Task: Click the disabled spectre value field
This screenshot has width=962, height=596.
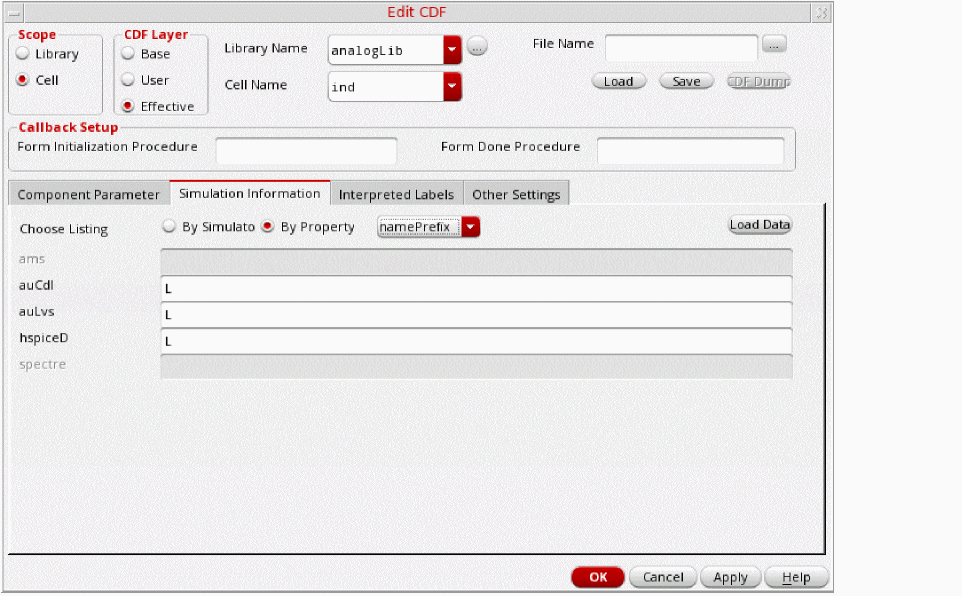Action: pos(476,367)
